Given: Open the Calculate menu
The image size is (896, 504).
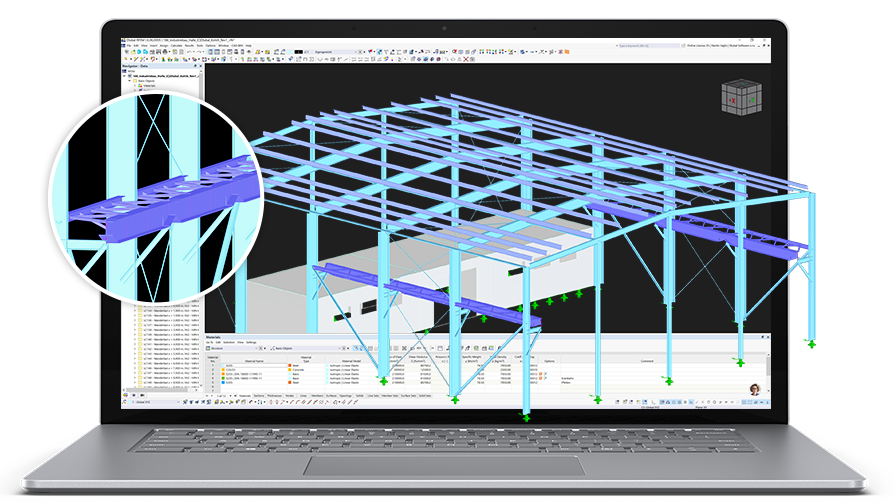Looking at the screenshot, I should (x=177, y=46).
